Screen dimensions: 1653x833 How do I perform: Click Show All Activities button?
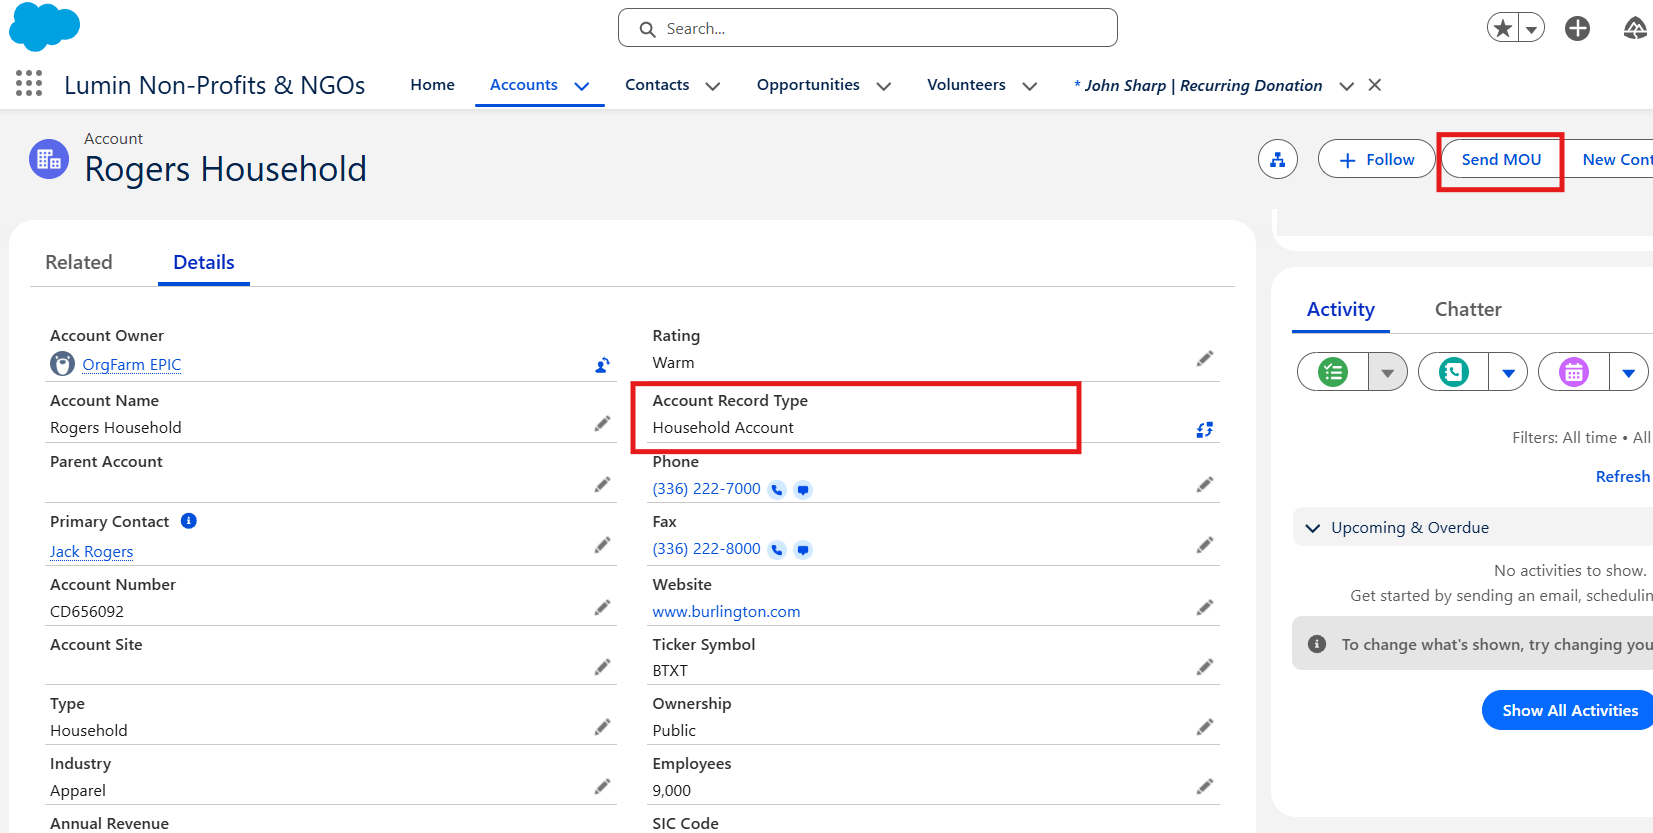point(1568,710)
